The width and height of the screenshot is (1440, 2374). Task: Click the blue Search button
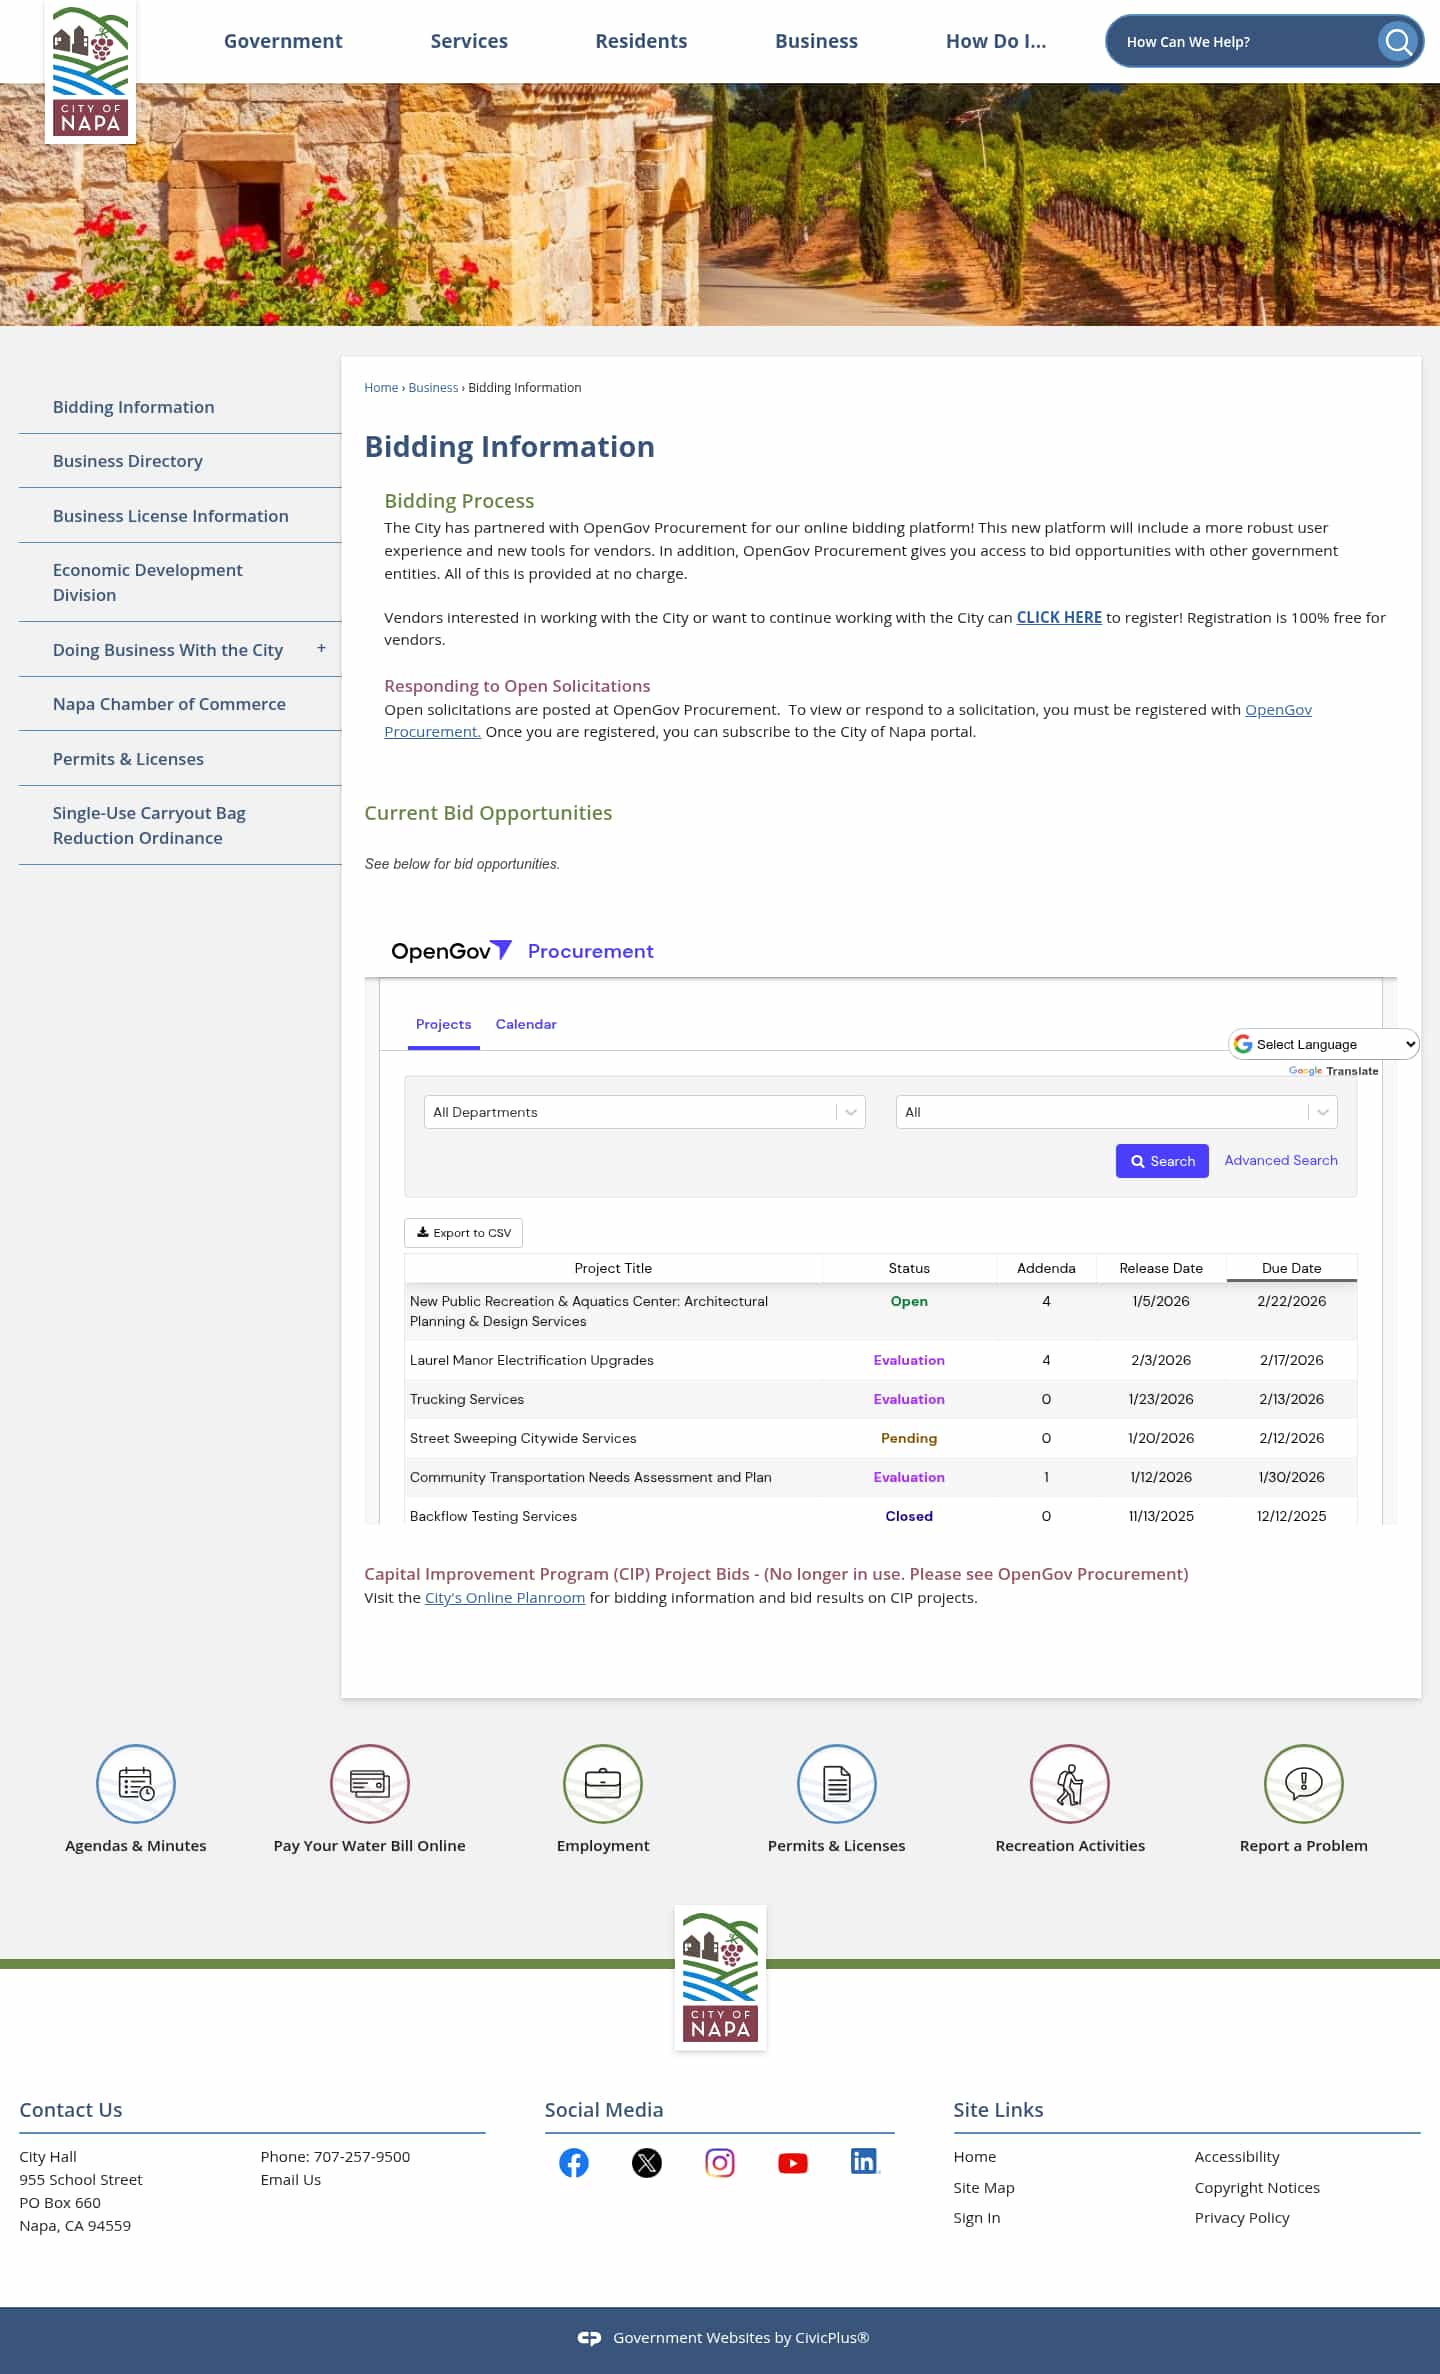tap(1162, 1161)
